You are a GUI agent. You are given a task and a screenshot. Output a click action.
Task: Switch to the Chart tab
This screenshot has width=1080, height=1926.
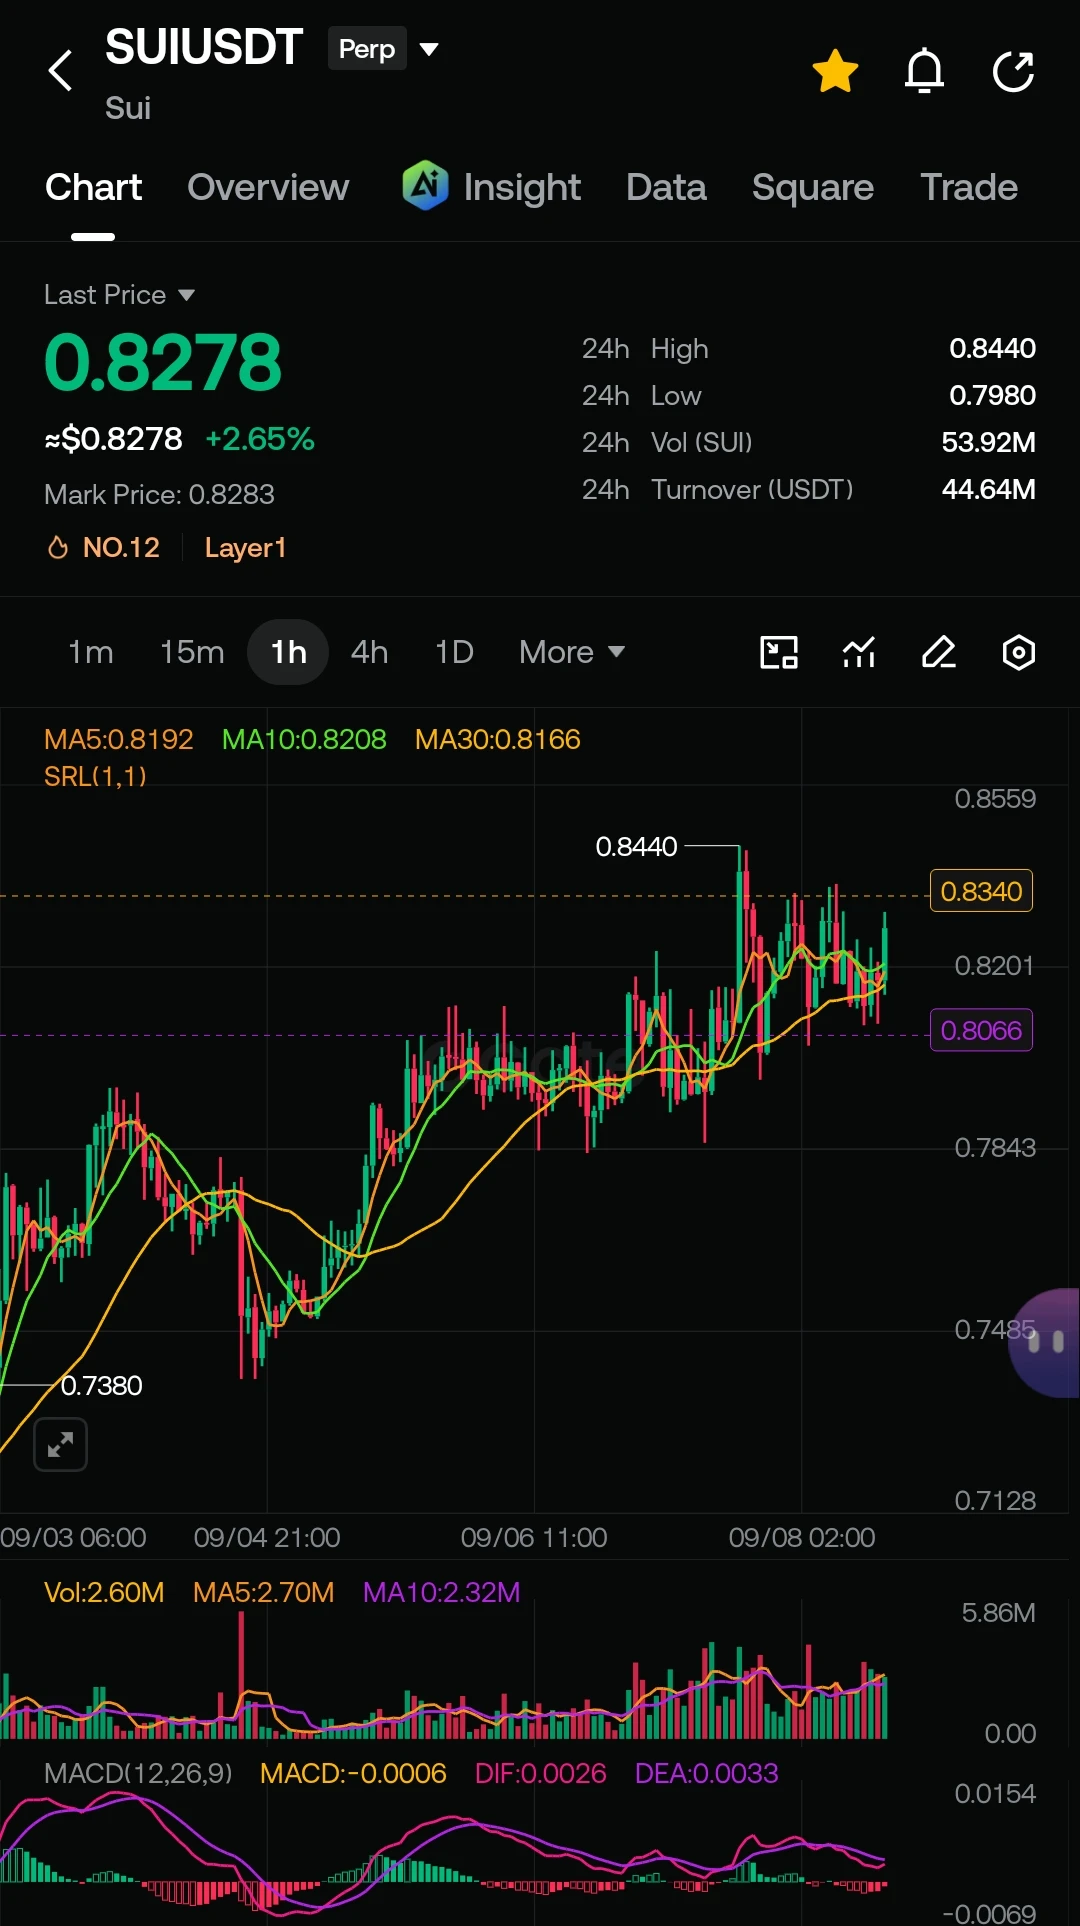pyautogui.click(x=93, y=187)
